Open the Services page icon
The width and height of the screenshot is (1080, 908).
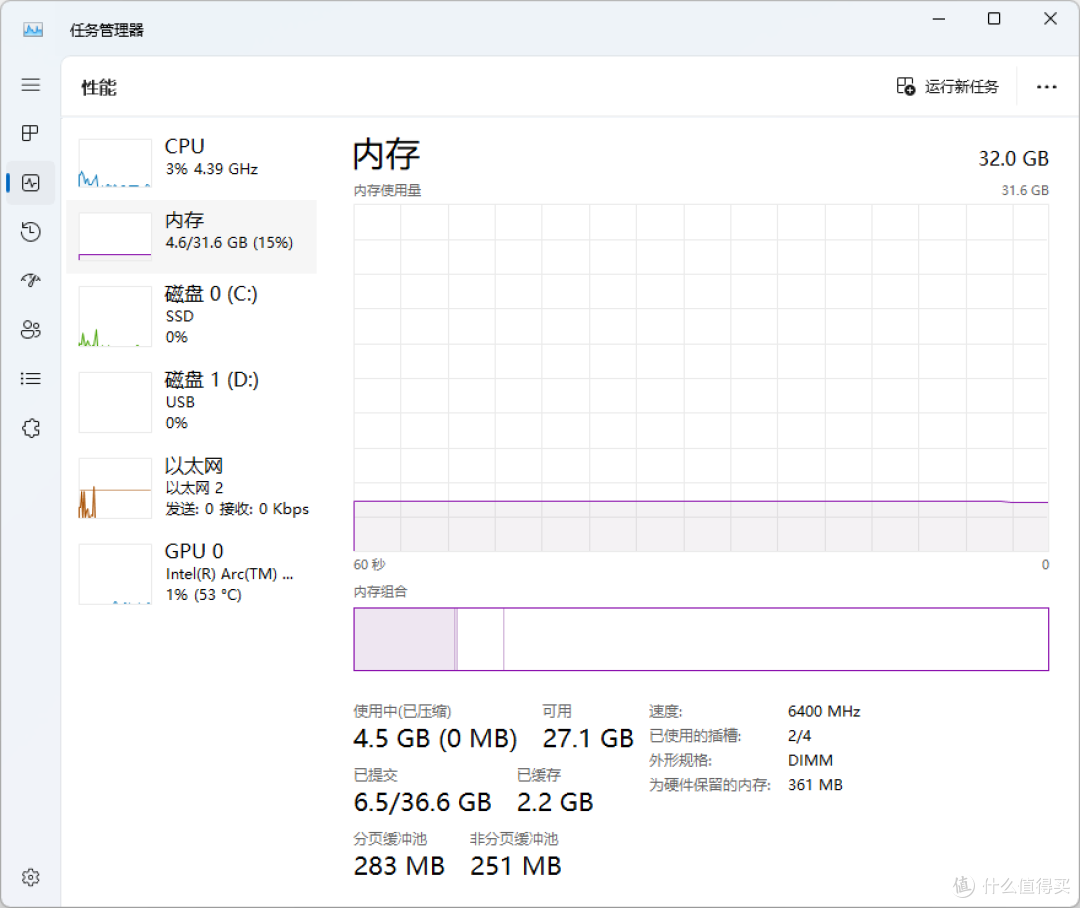[30, 429]
